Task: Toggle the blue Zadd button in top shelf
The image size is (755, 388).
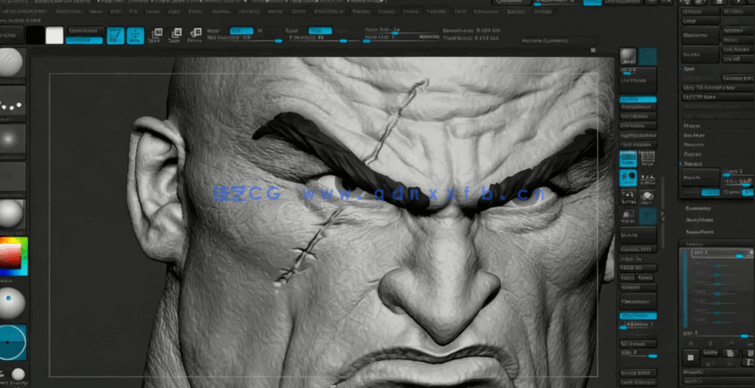Action: 320,31
